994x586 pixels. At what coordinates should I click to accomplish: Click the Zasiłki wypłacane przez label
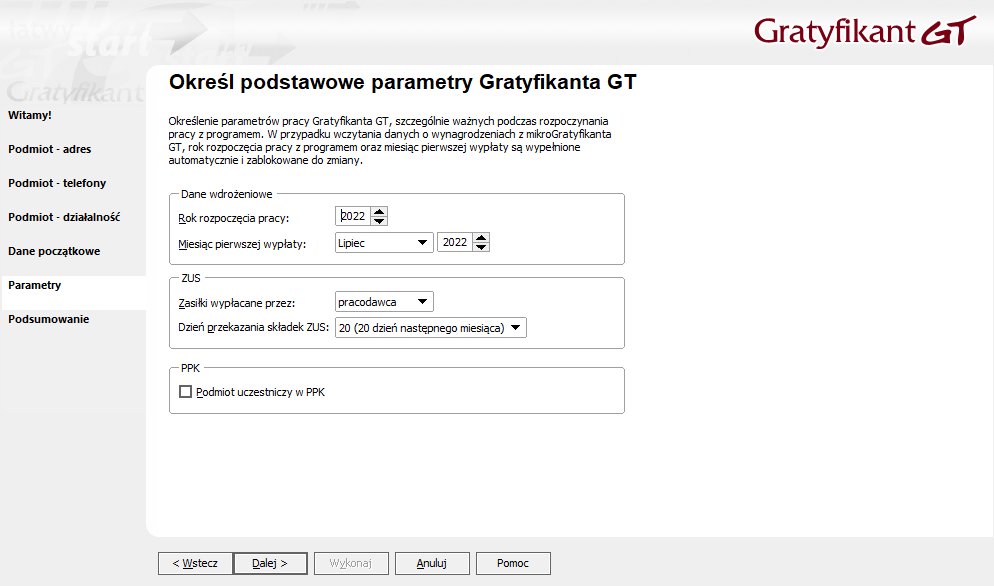click(x=236, y=303)
